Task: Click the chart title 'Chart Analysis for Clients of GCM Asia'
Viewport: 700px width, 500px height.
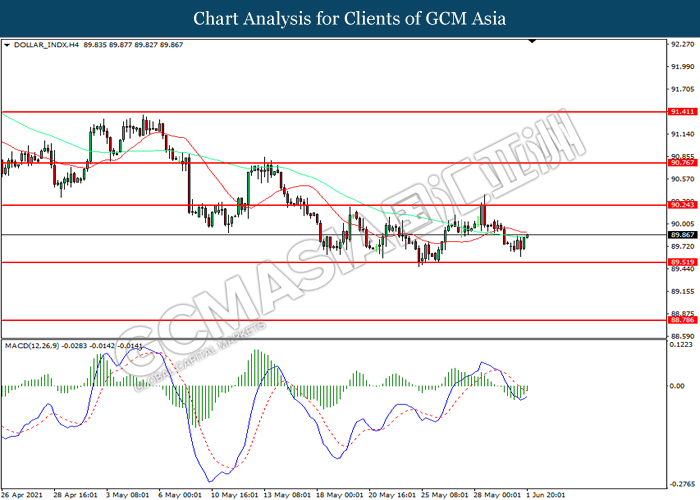Action: pos(350,18)
